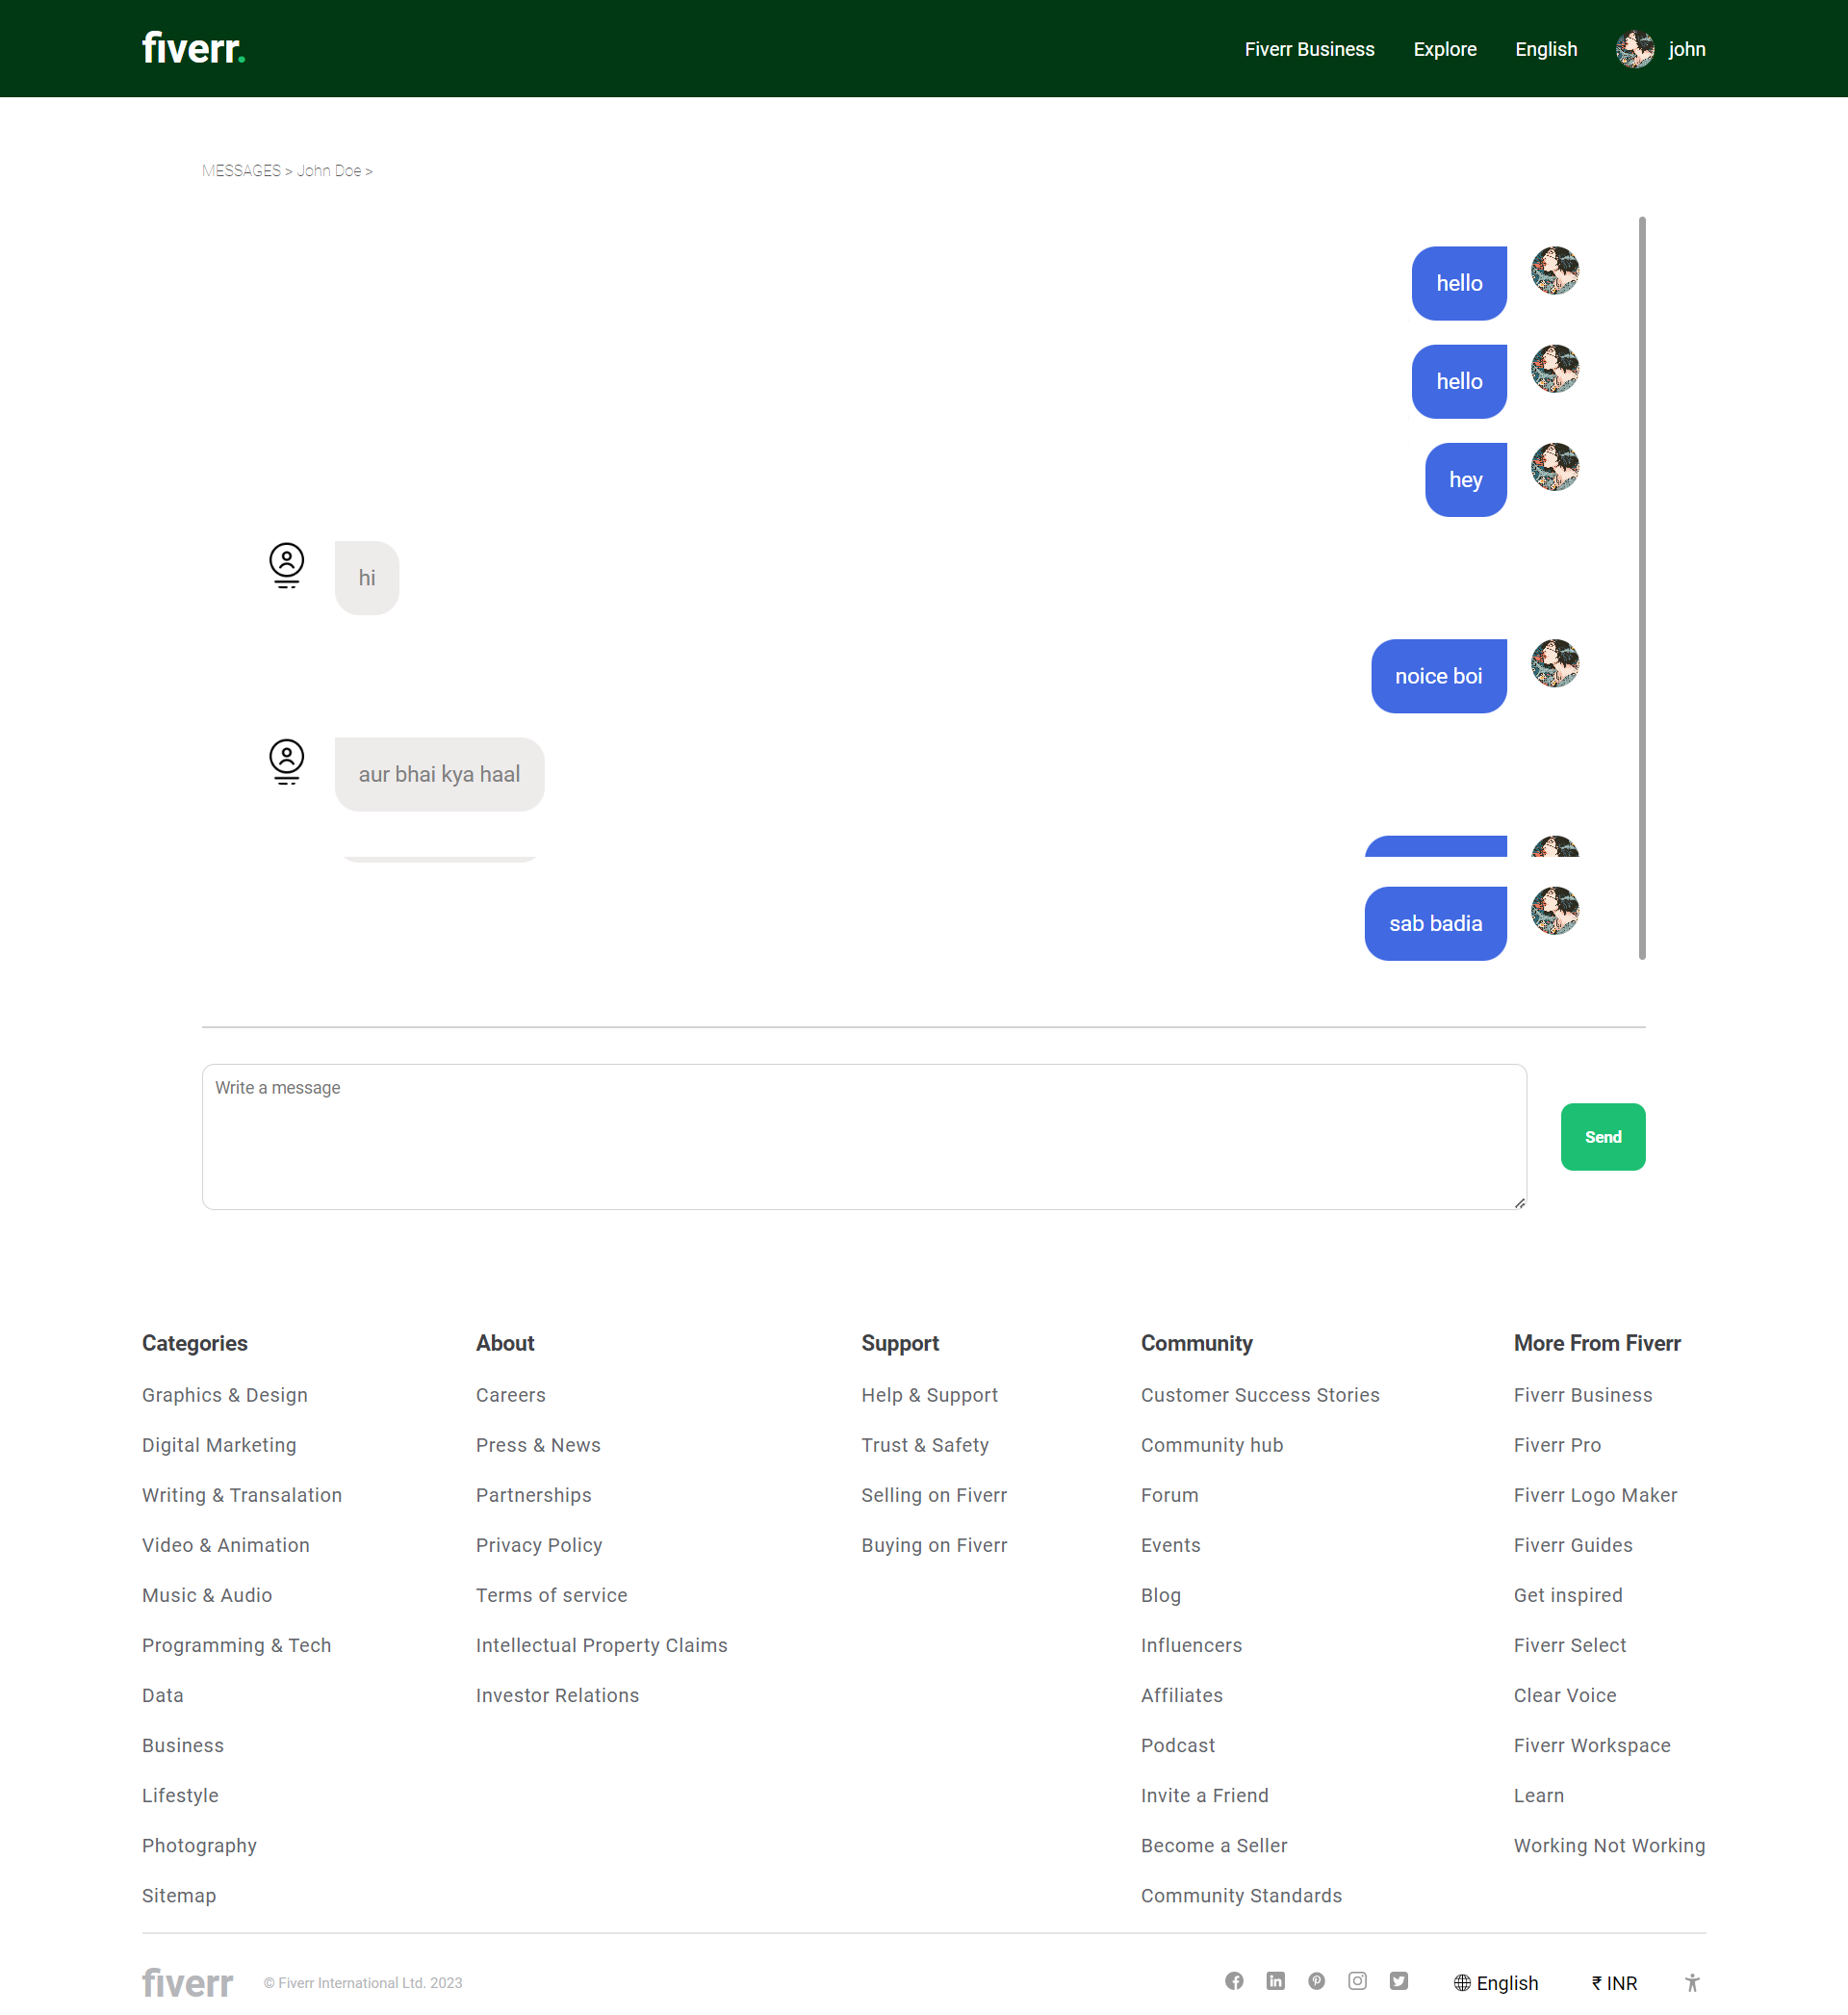
Task: Open the Fiverr LinkedIn social page
Action: click(x=1276, y=1981)
